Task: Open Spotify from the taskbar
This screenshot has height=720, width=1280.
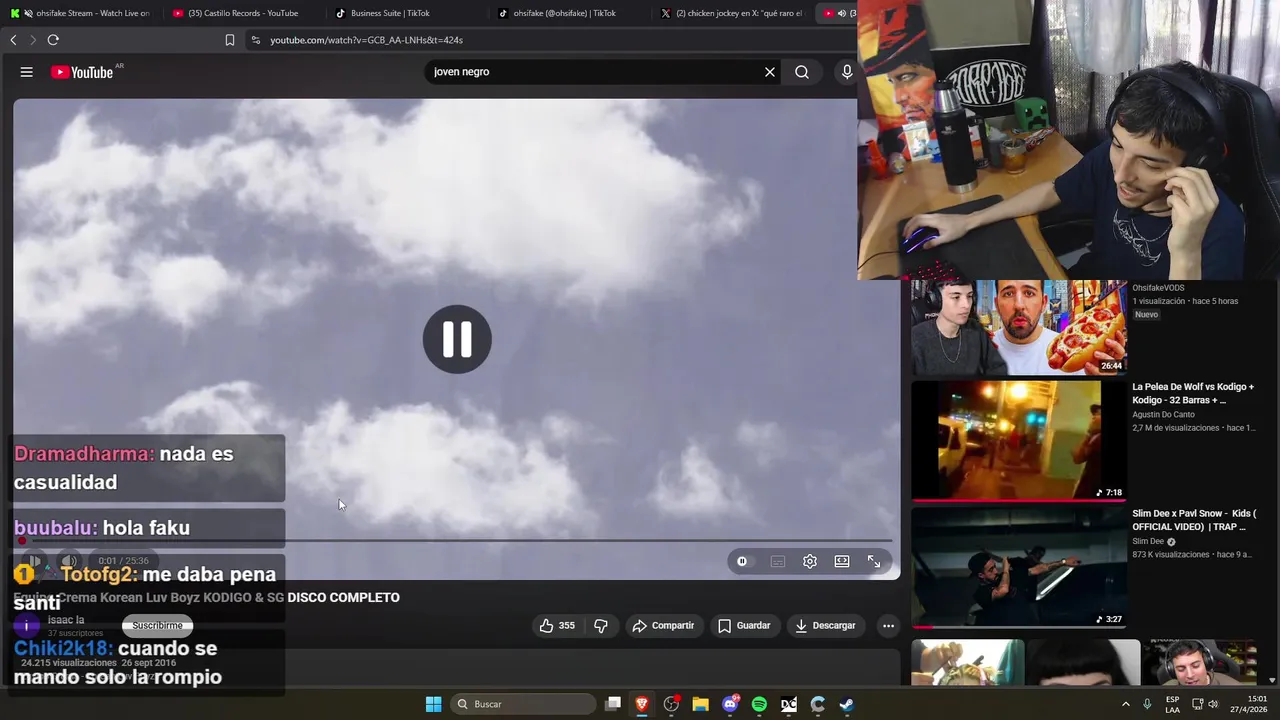Action: pyautogui.click(x=759, y=704)
